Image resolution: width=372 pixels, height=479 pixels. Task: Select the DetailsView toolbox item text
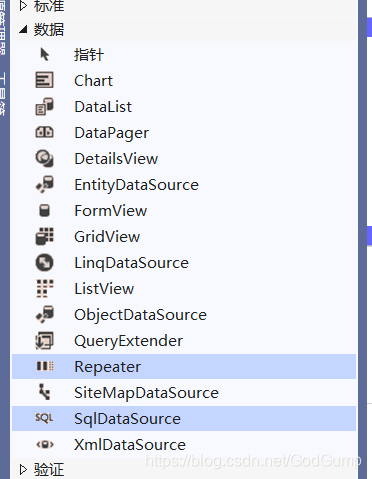[x=116, y=159]
